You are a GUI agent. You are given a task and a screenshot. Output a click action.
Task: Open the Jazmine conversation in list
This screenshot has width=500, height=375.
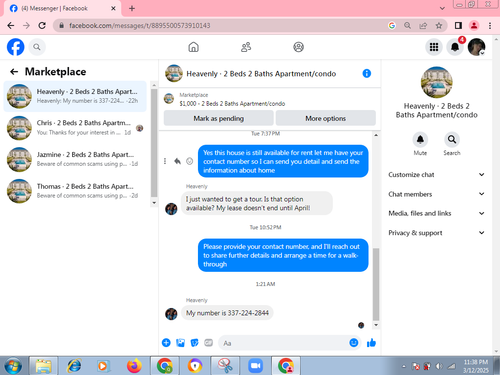point(75,159)
